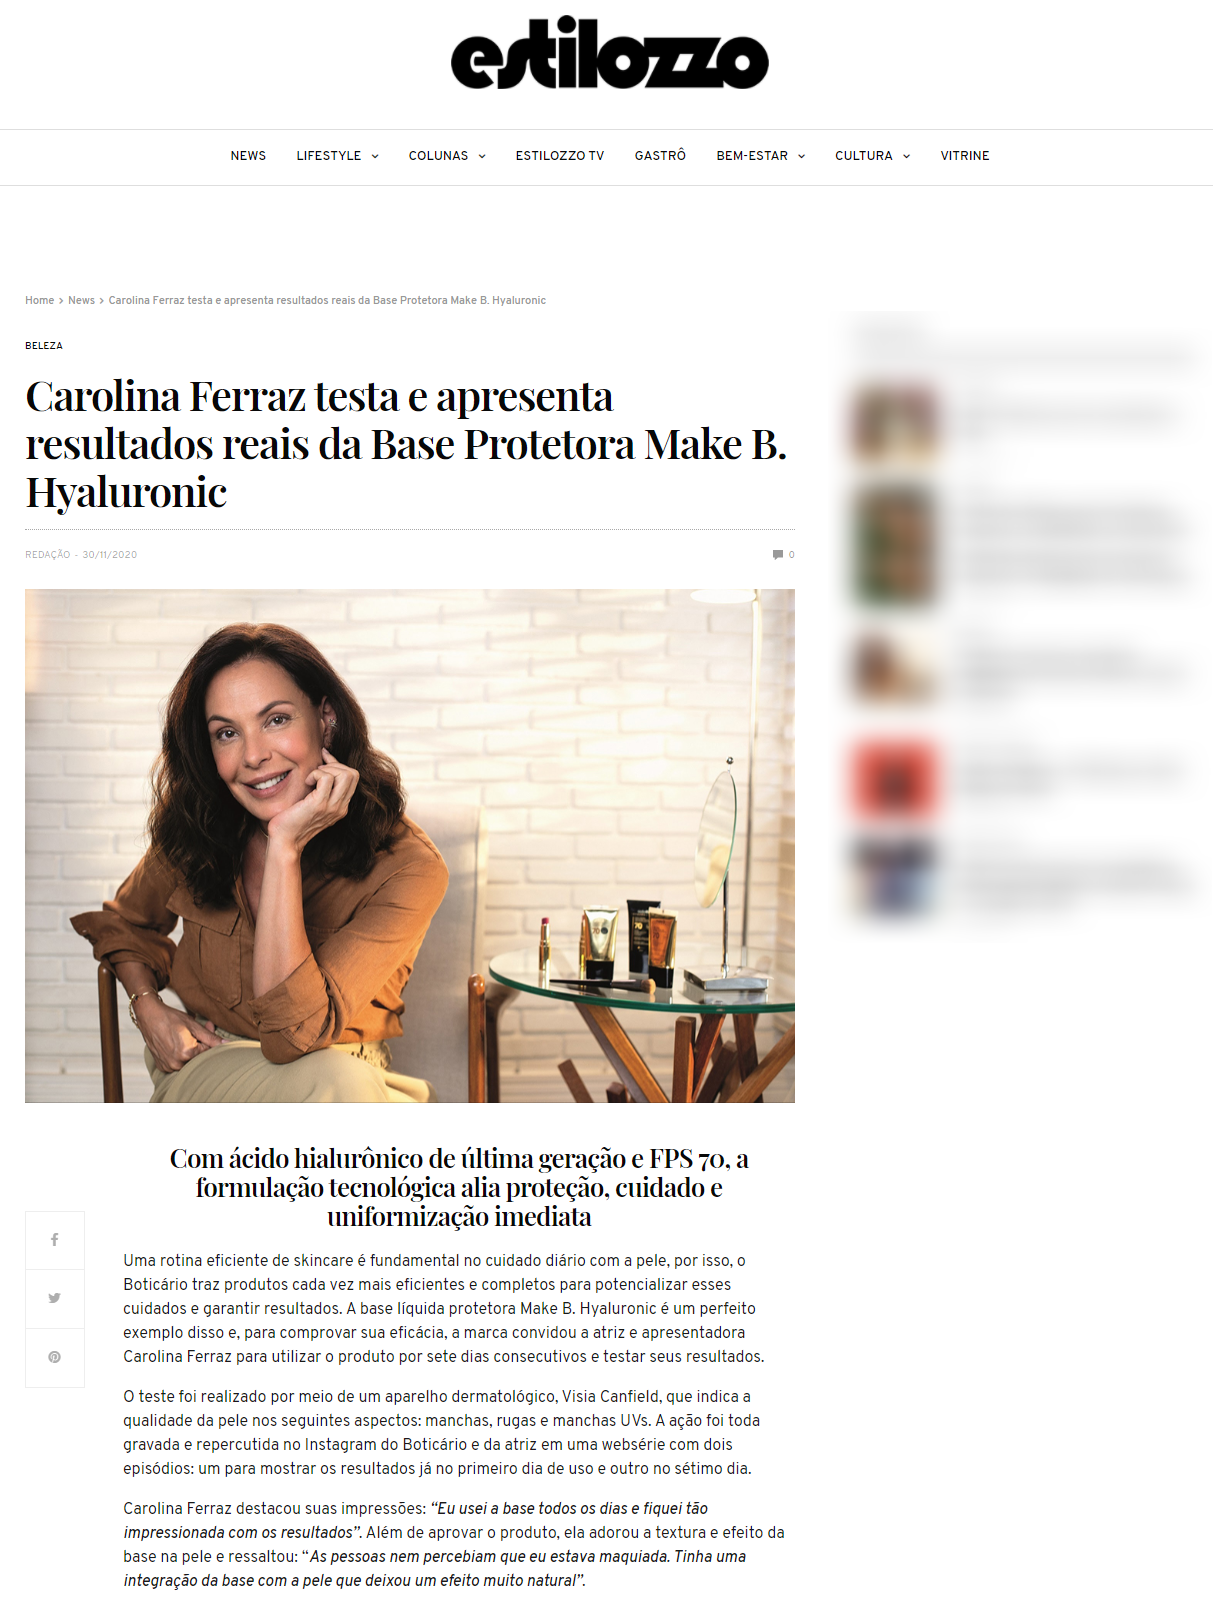Image resolution: width=1213 pixels, height=1607 pixels.
Task: Share article via Facebook icon
Action: [54, 1240]
